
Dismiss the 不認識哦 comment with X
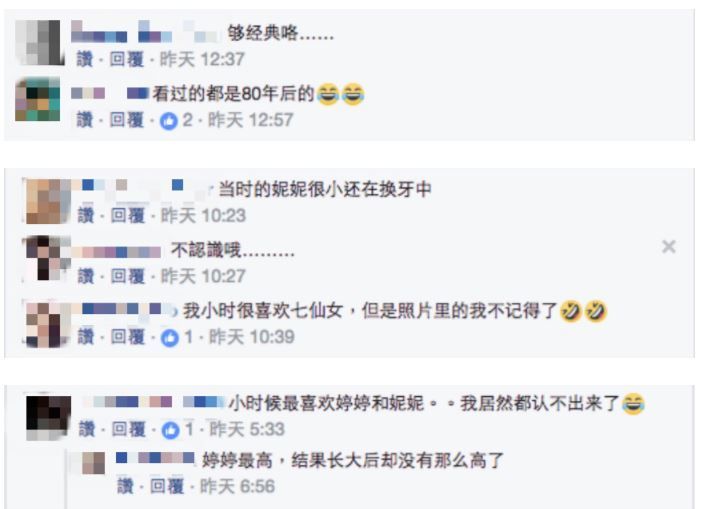pyautogui.click(x=668, y=247)
